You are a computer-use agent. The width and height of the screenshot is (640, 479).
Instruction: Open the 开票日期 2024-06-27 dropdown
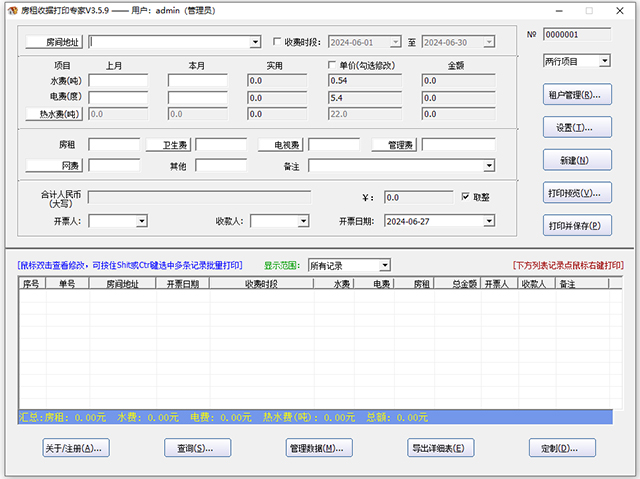(489, 221)
